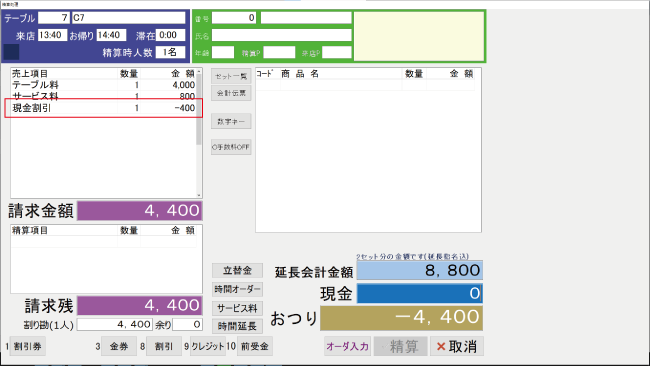Select the 現金割引 row in sales list
Screen dimensions: 650x366
point(104,108)
